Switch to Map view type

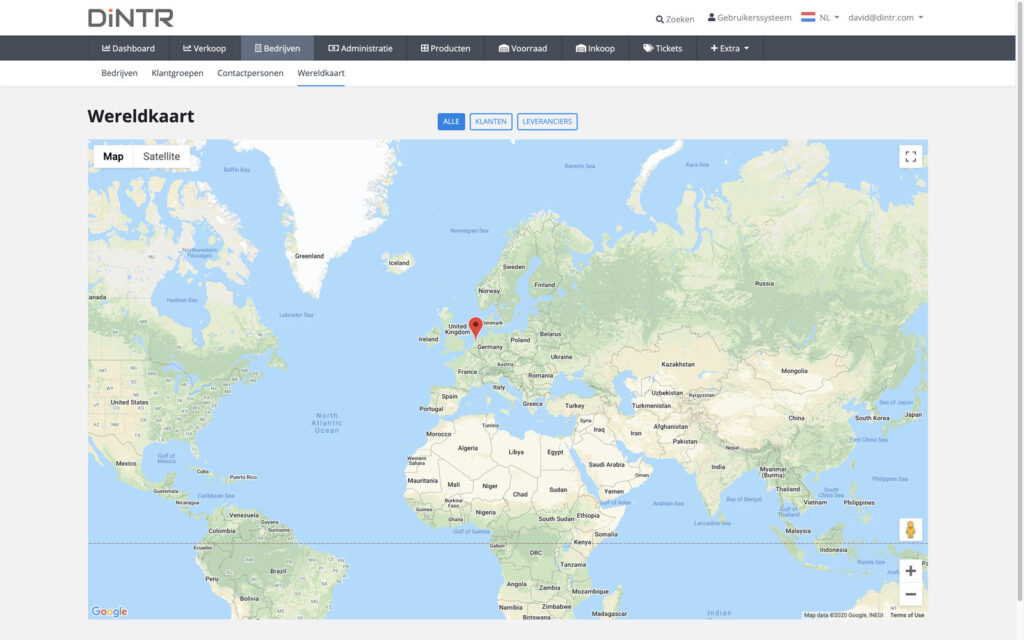[113, 157]
